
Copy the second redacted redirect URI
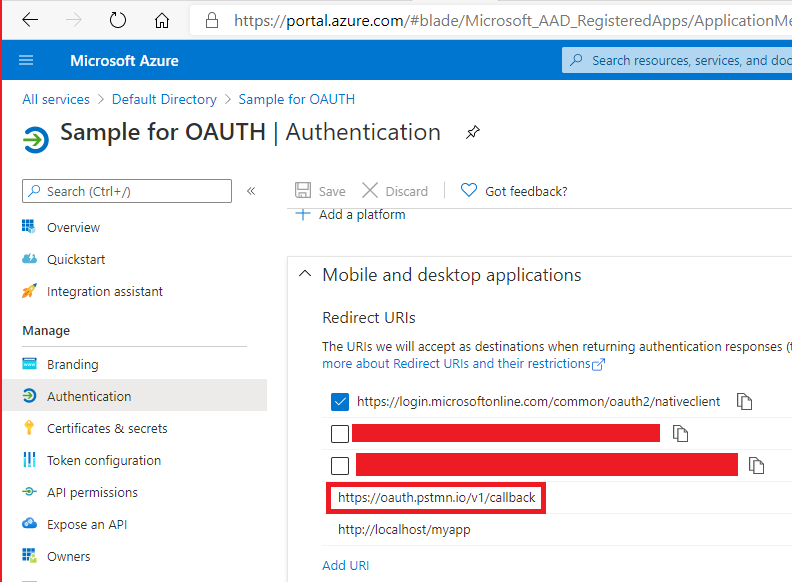tap(756, 465)
